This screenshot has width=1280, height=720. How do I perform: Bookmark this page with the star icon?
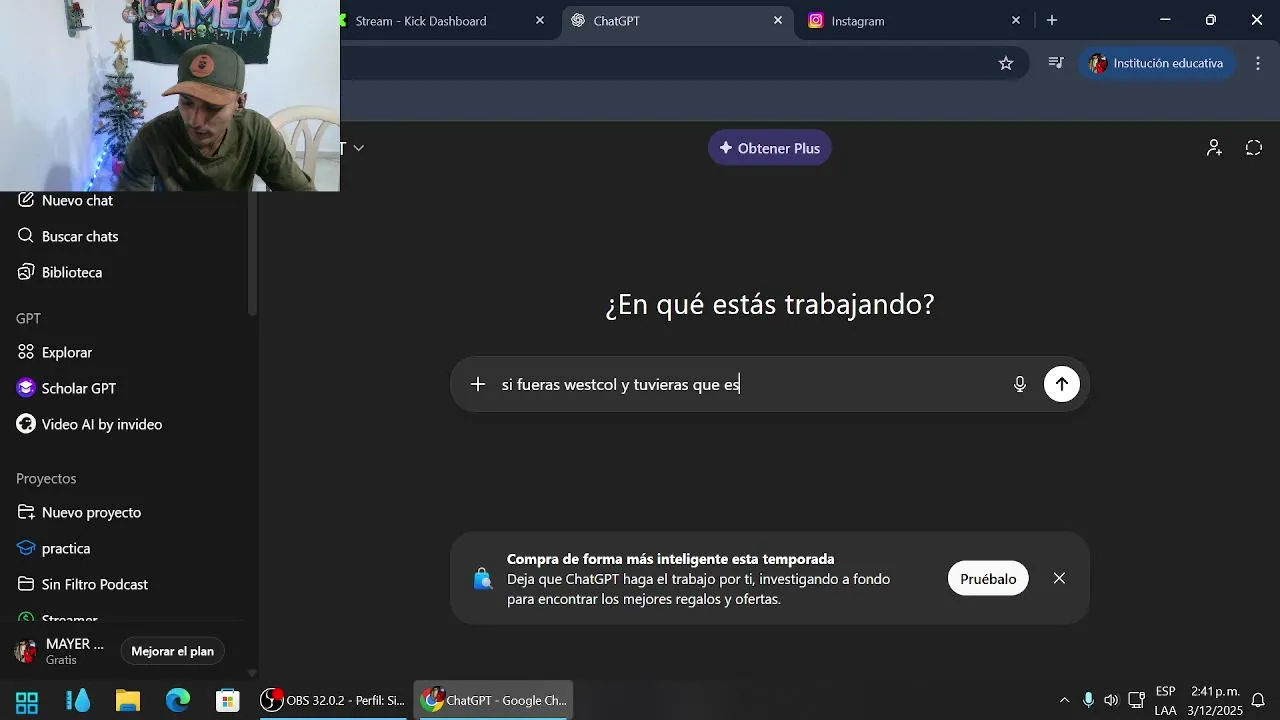pyautogui.click(x=1006, y=63)
